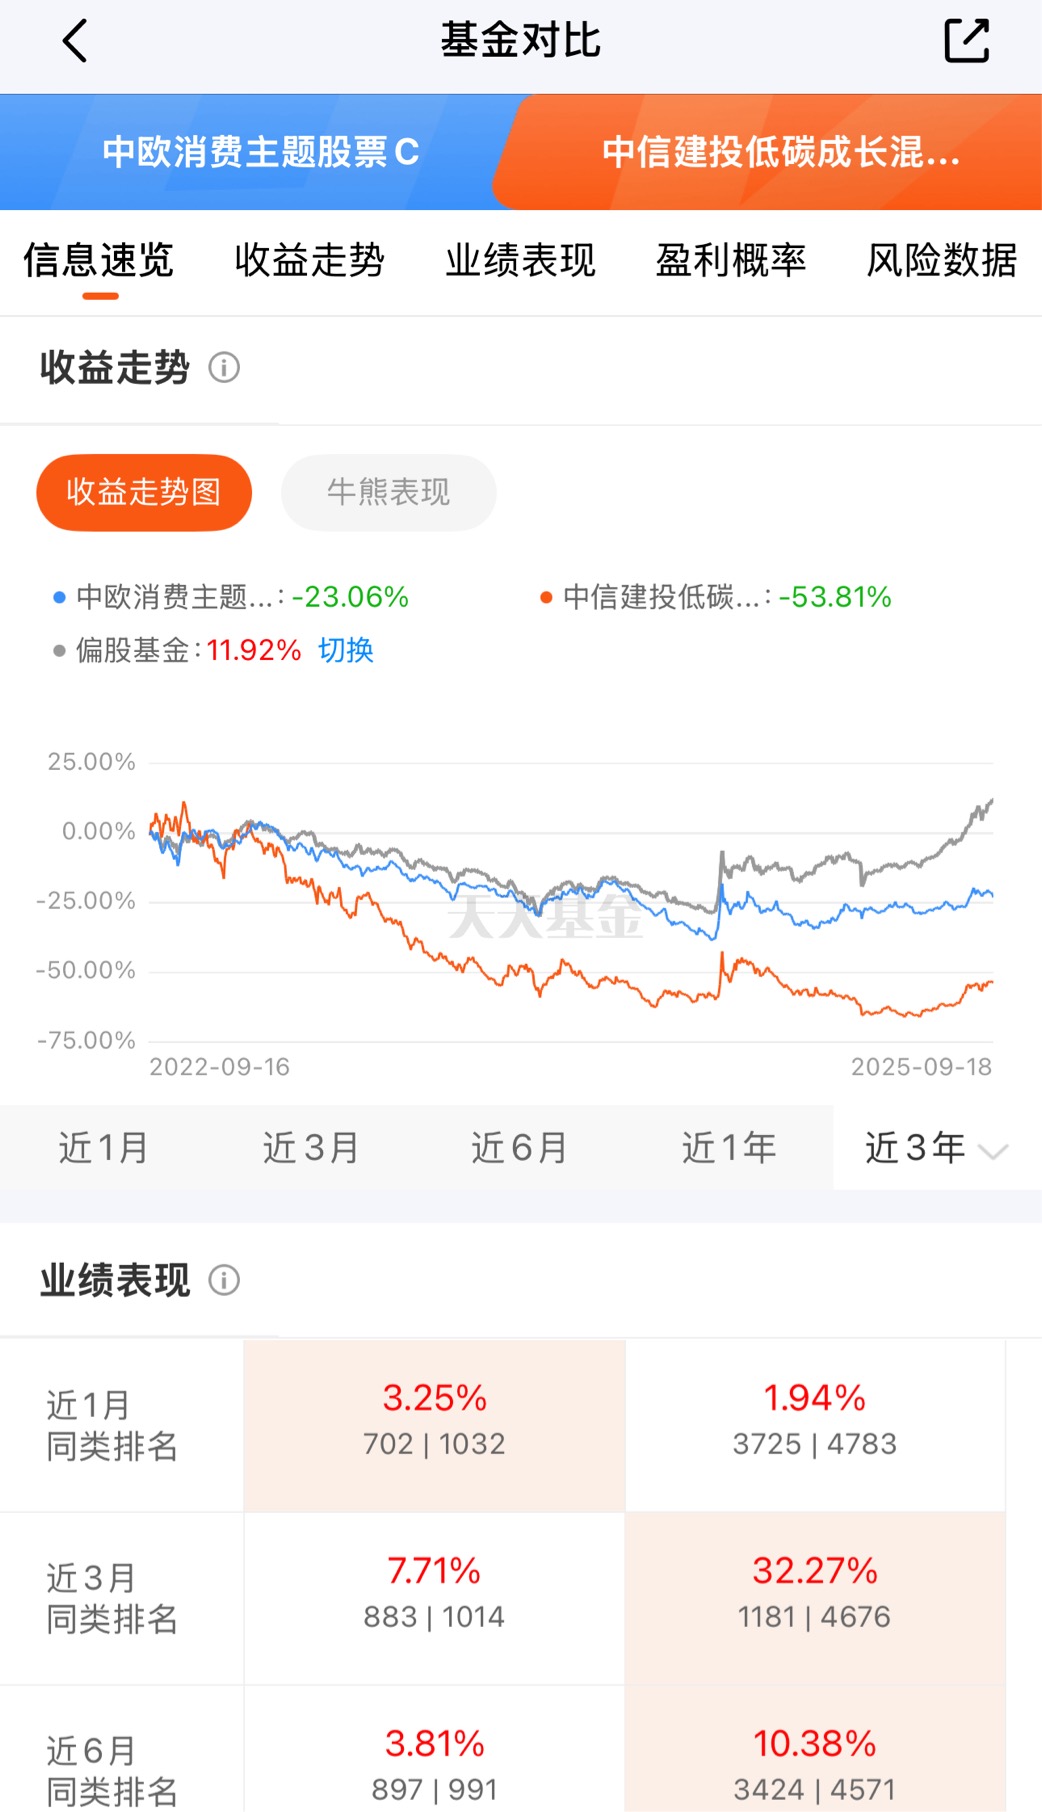Open the share icon at top right

[966, 41]
